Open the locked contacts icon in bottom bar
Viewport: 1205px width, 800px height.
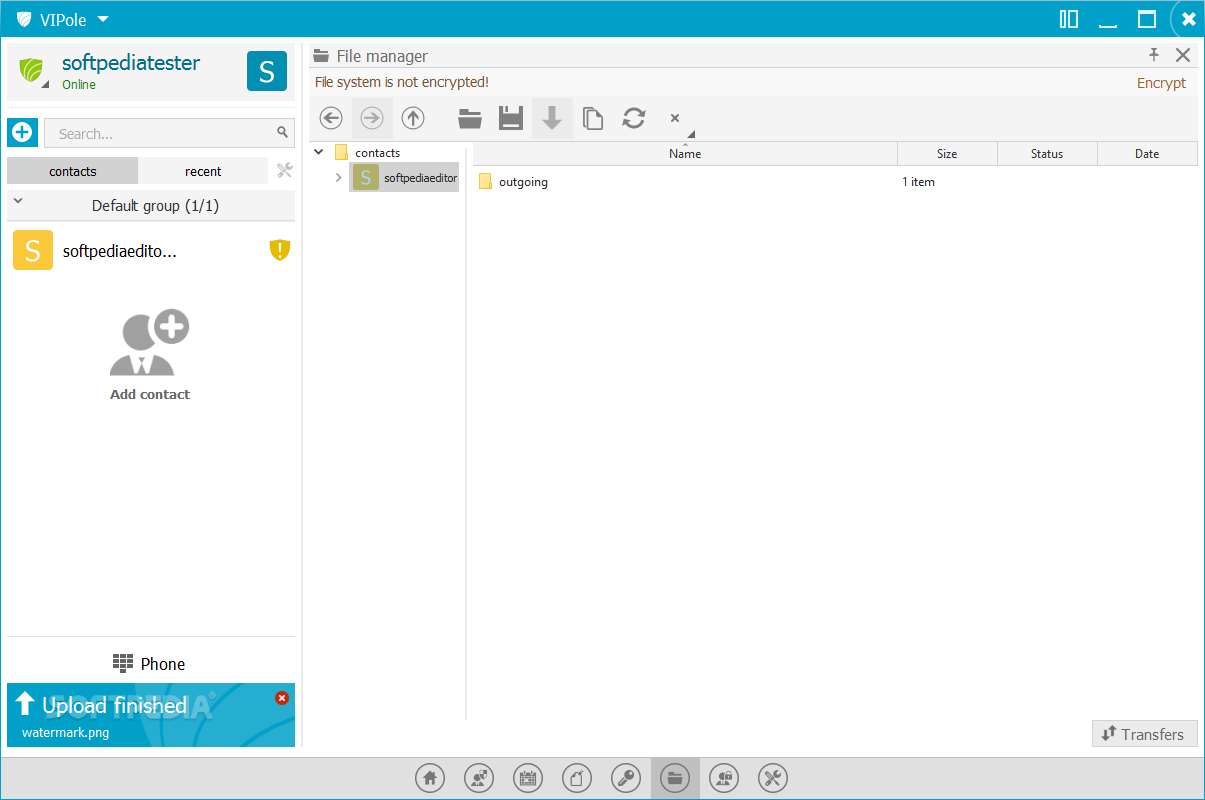(x=724, y=777)
